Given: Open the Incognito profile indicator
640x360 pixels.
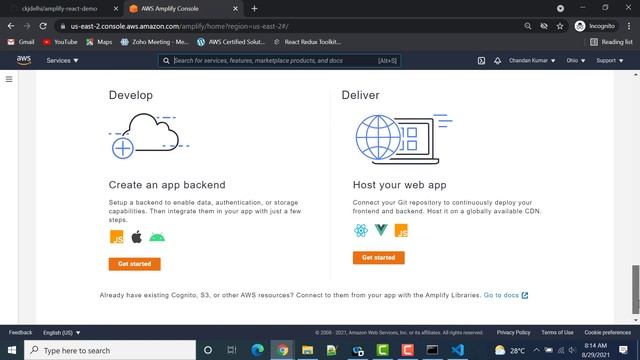Looking at the screenshot, I should coord(595,26).
